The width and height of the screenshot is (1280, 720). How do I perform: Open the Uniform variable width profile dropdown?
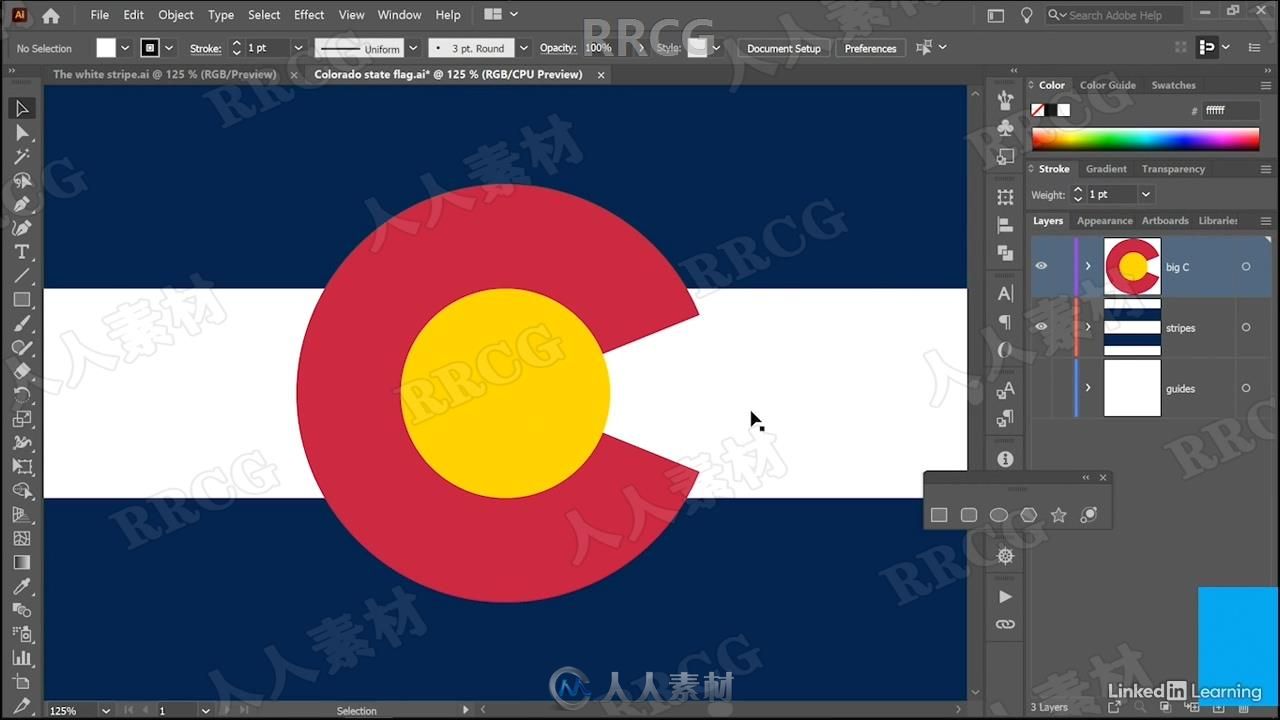[412, 48]
